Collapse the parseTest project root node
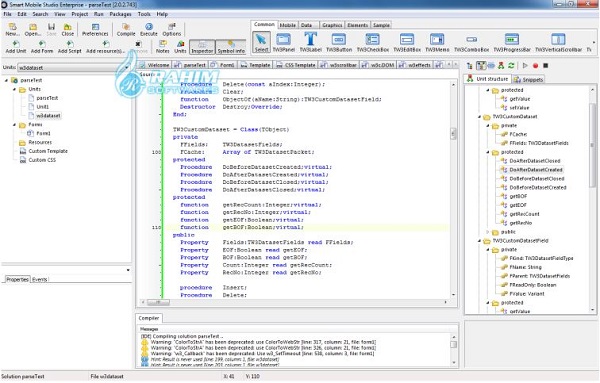Image resolution: width=600 pixels, height=383 pixels. [6, 80]
